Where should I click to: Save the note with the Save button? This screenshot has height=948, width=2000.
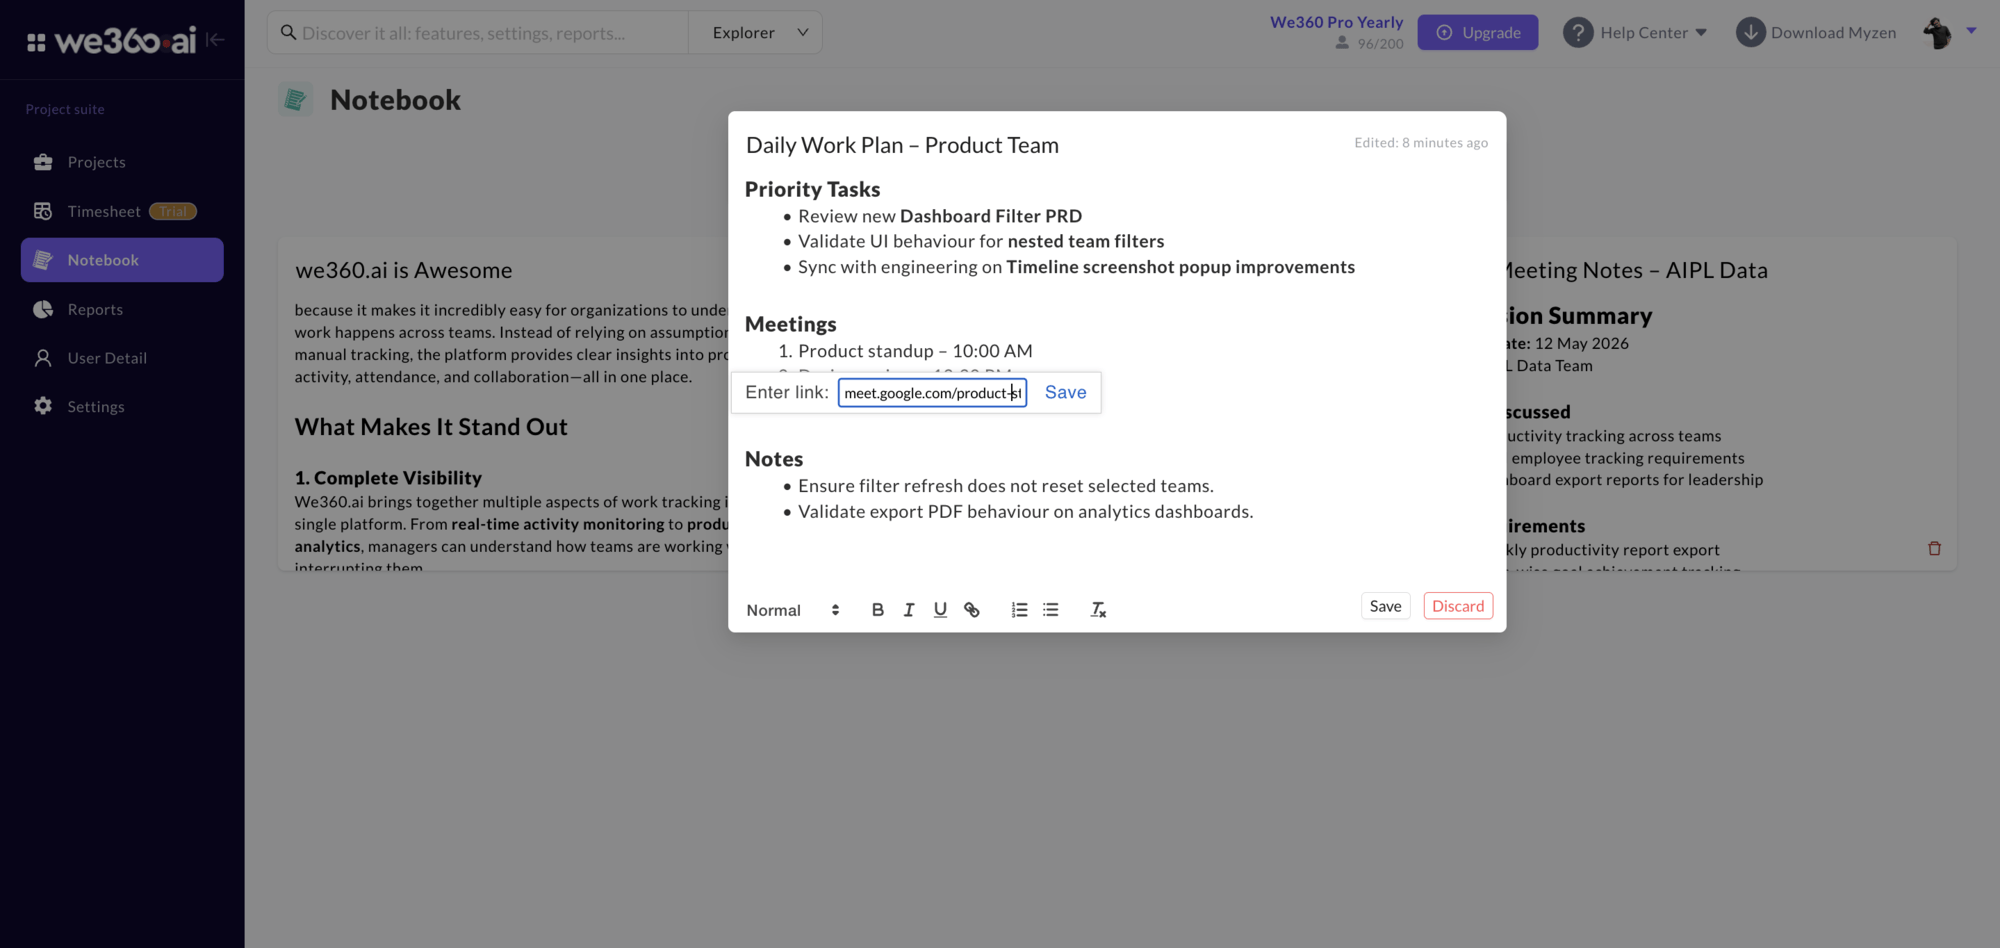pyautogui.click(x=1385, y=606)
